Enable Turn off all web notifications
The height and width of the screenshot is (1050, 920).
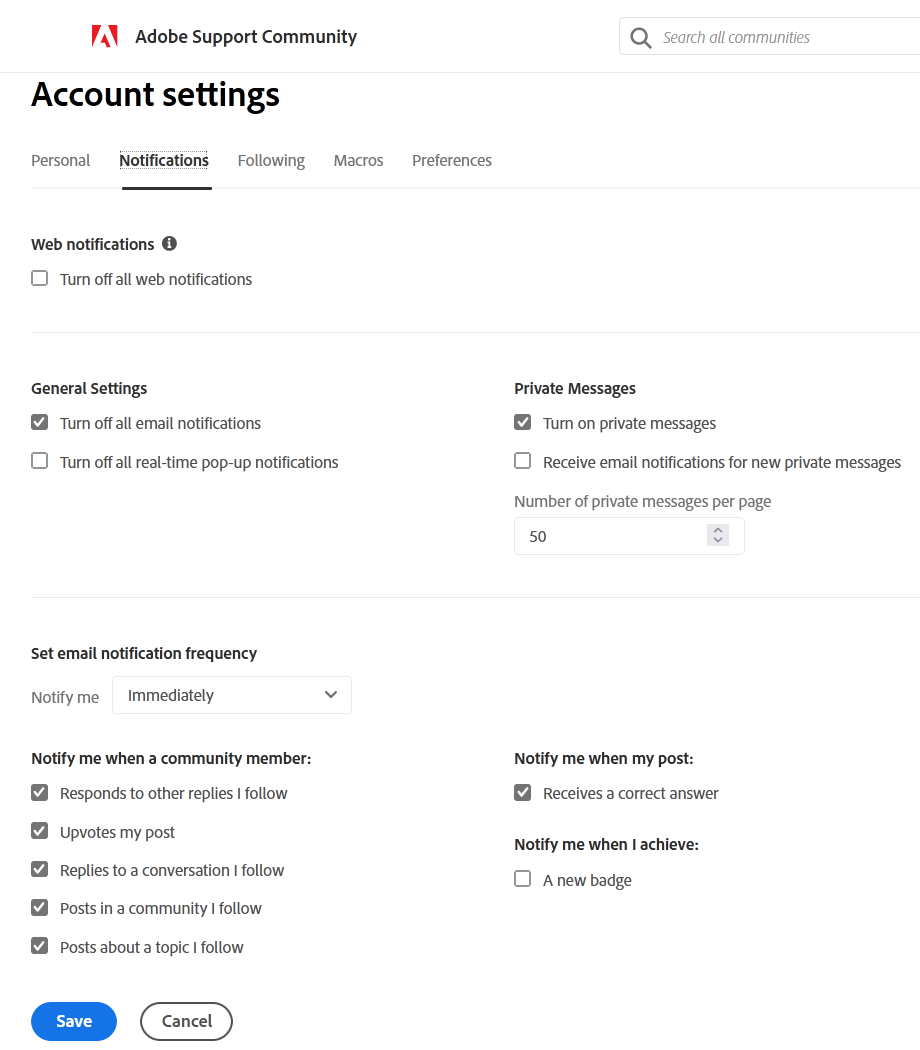(40, 279)
